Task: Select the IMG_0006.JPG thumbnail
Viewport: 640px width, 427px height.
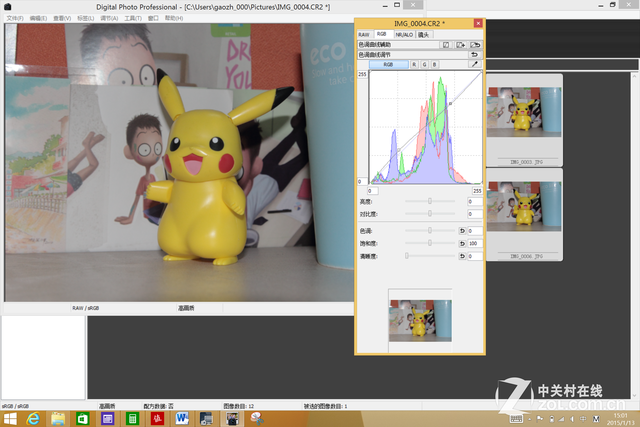Action: click(524, 215)
